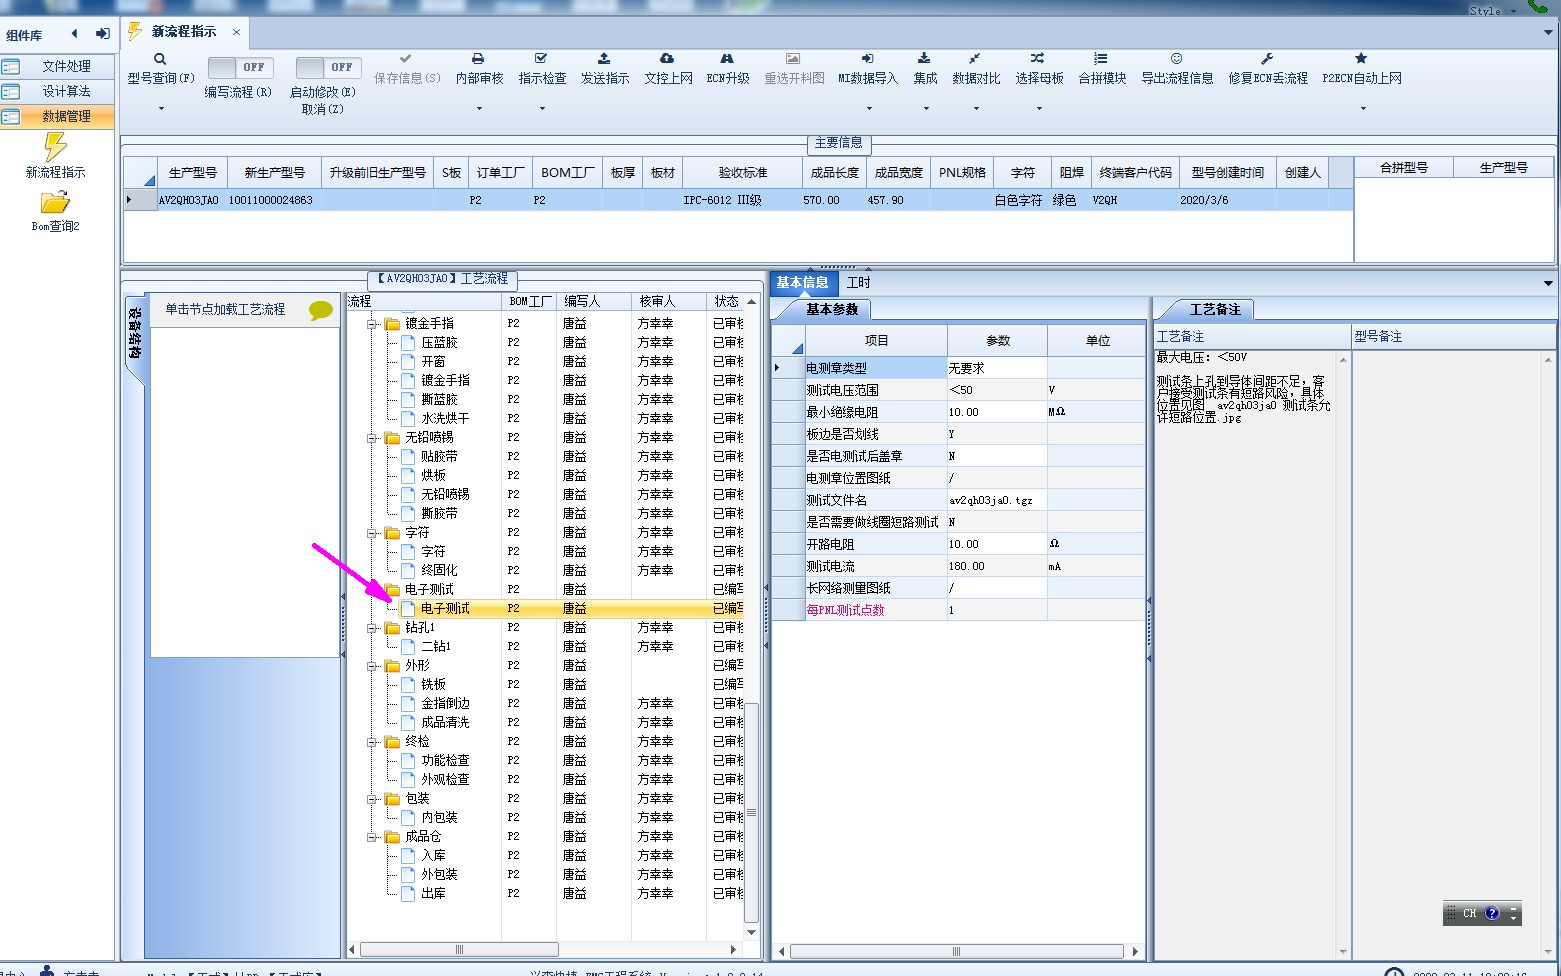Click the 测试电流 value 180.00

click(996, 566)
